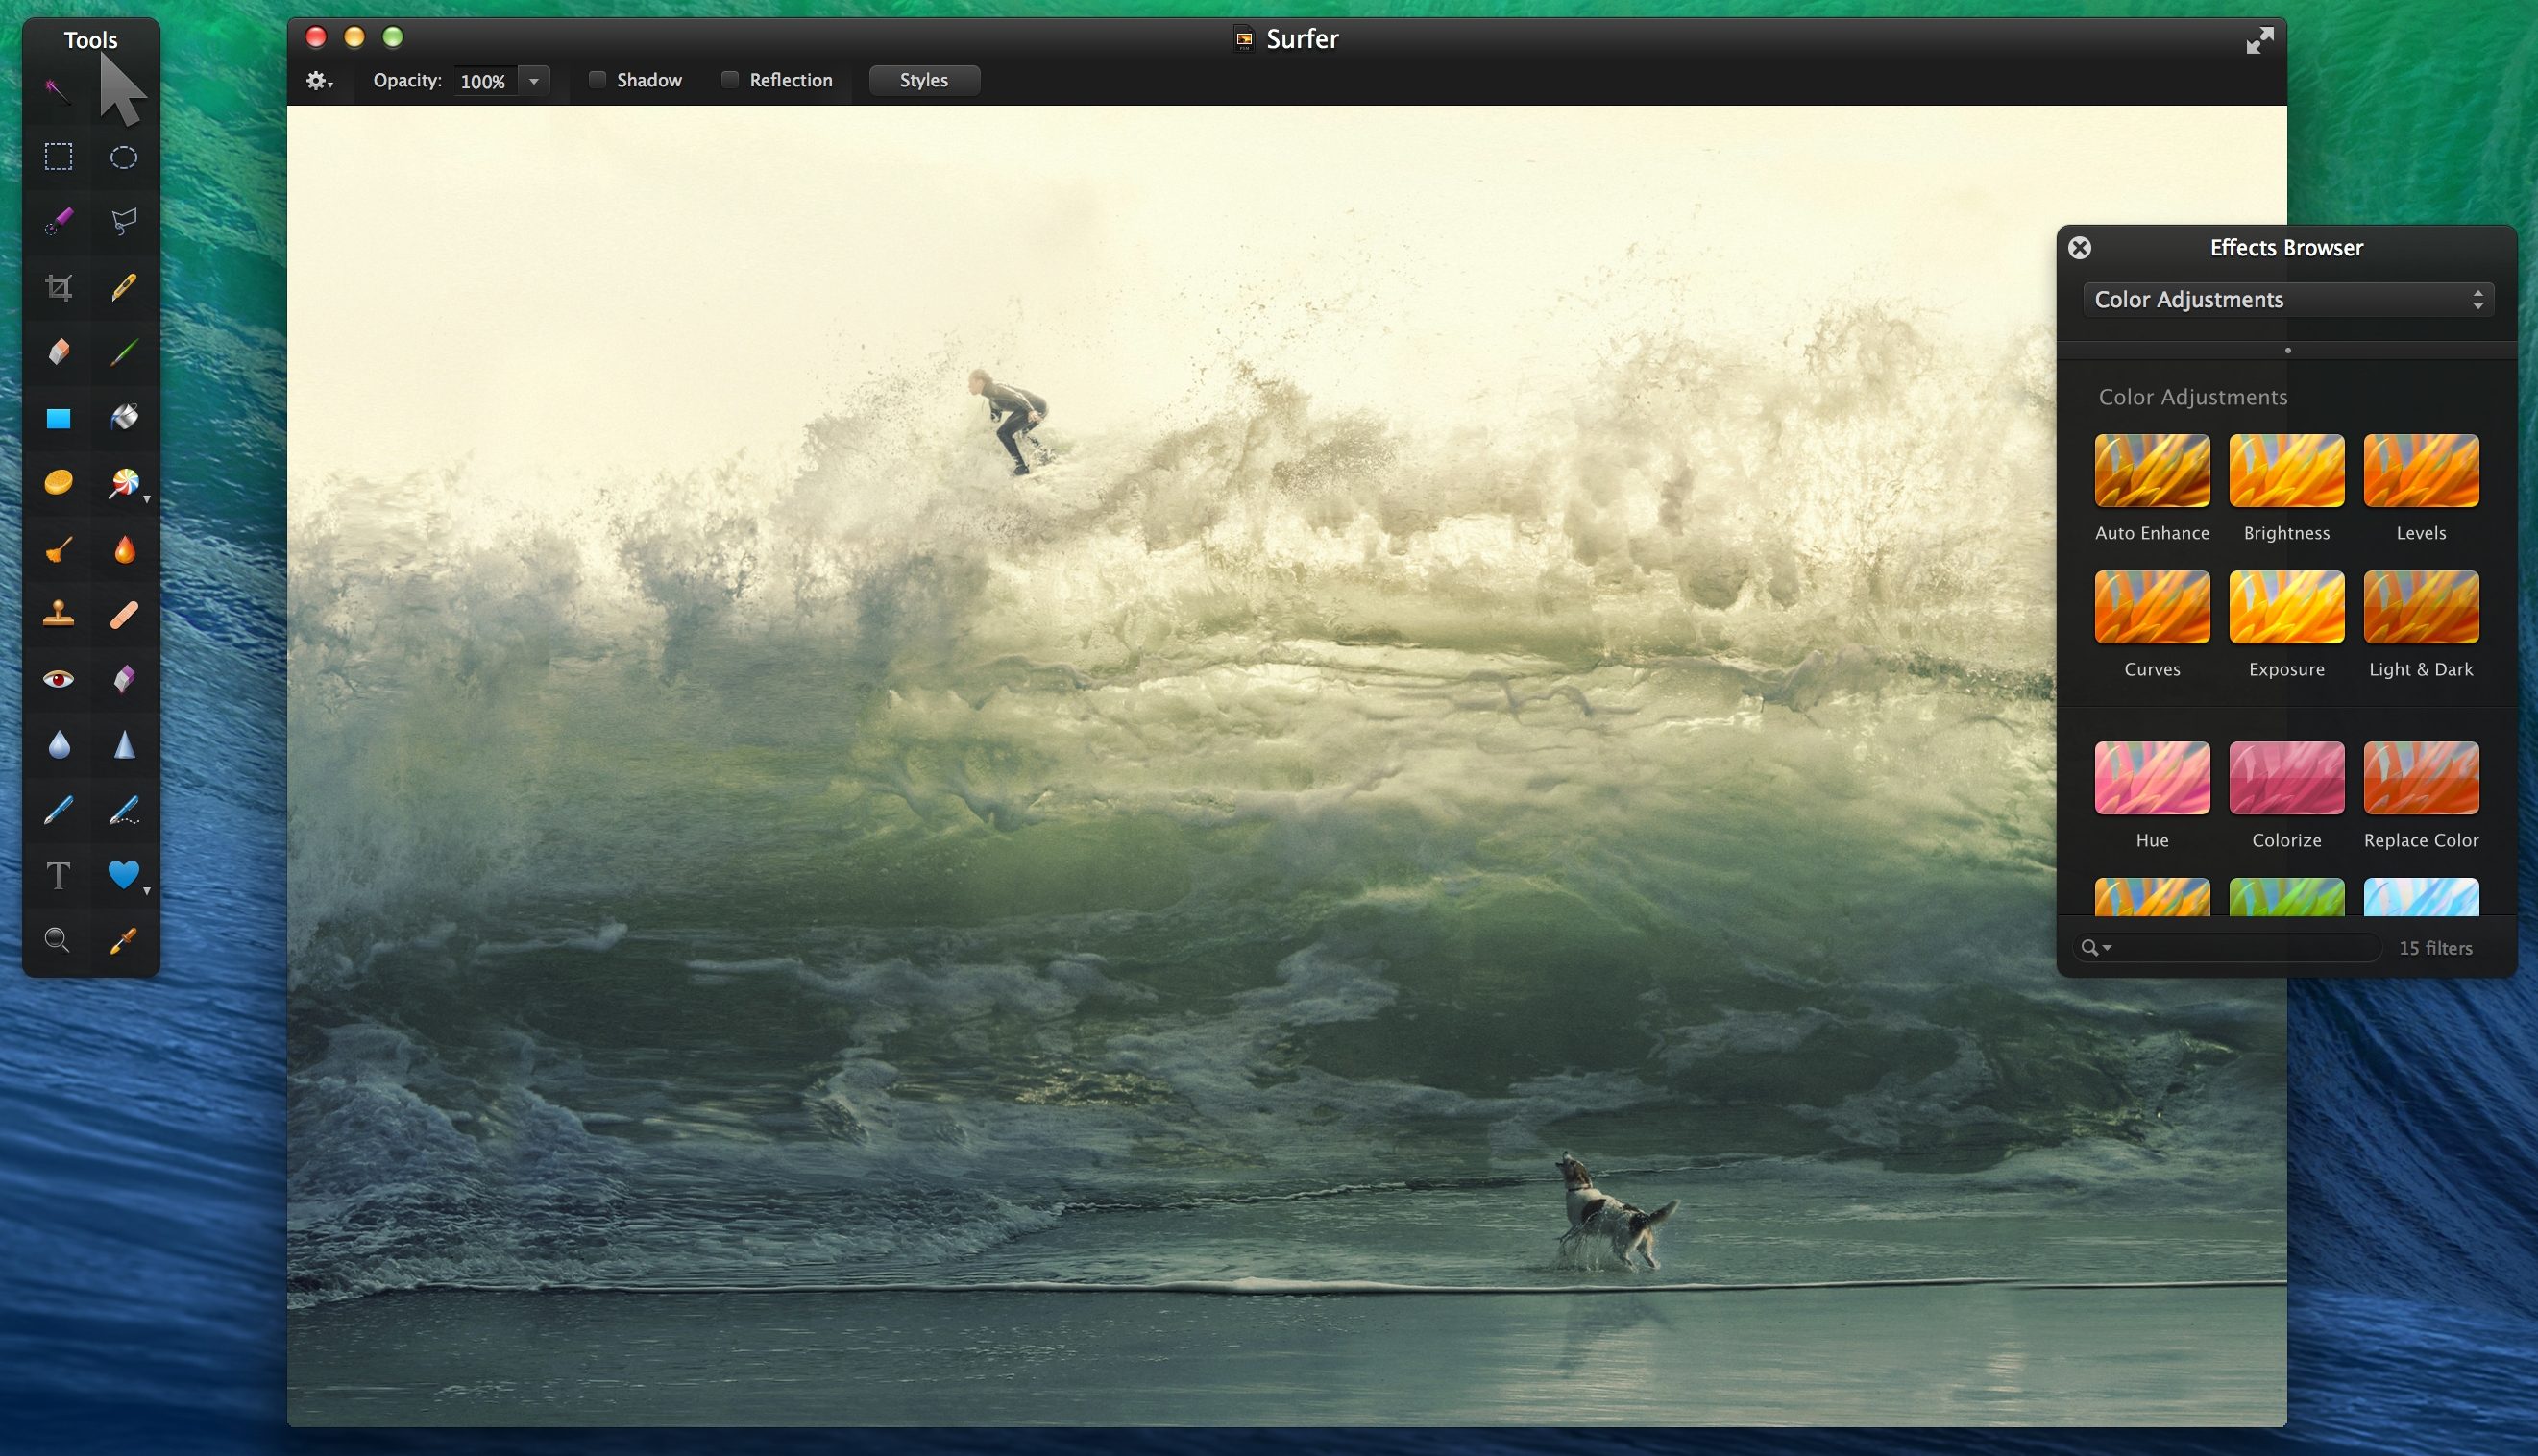This screenshot has height=1456, width=2538.
Task: Select the blue heart Shape tool
Action: click(123, 874)
